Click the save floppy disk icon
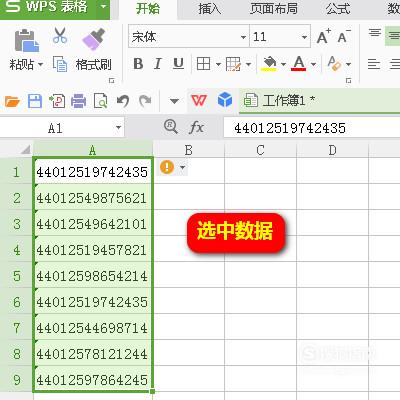This screenshot has width=400, height=400. point(35,101)
